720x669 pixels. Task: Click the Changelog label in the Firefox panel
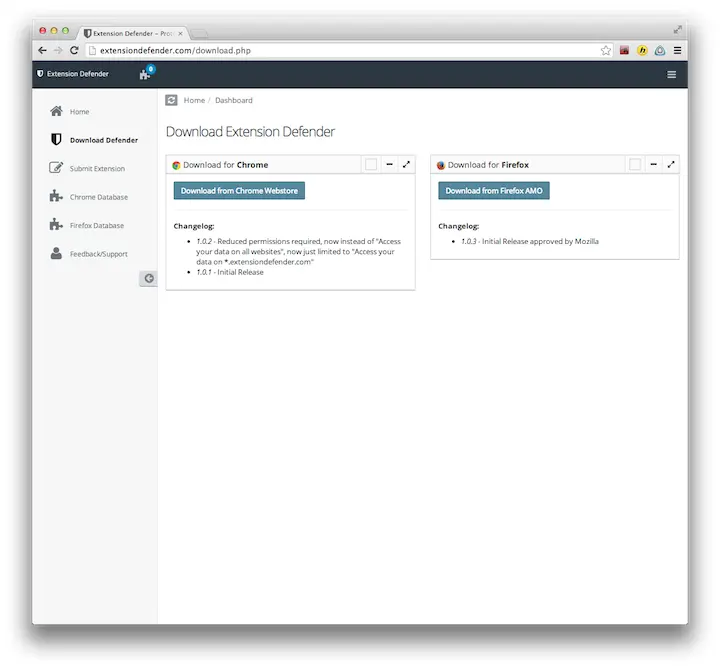coord(458,226)
